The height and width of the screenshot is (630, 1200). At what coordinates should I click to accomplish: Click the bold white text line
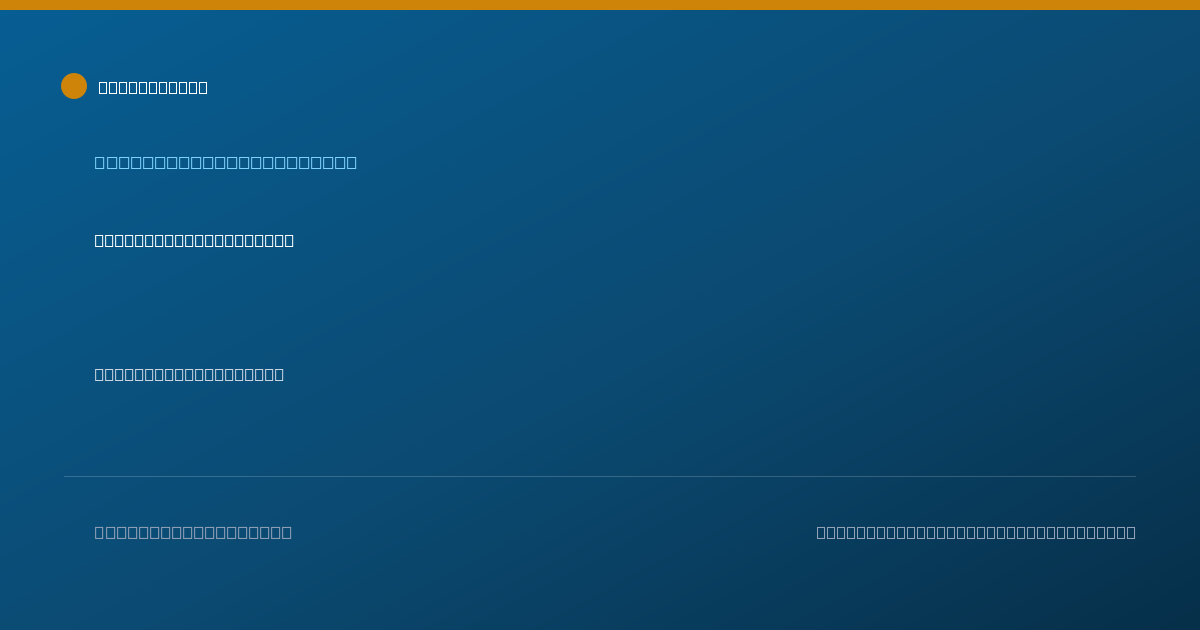pyautogui.click(x=194, y=240)
